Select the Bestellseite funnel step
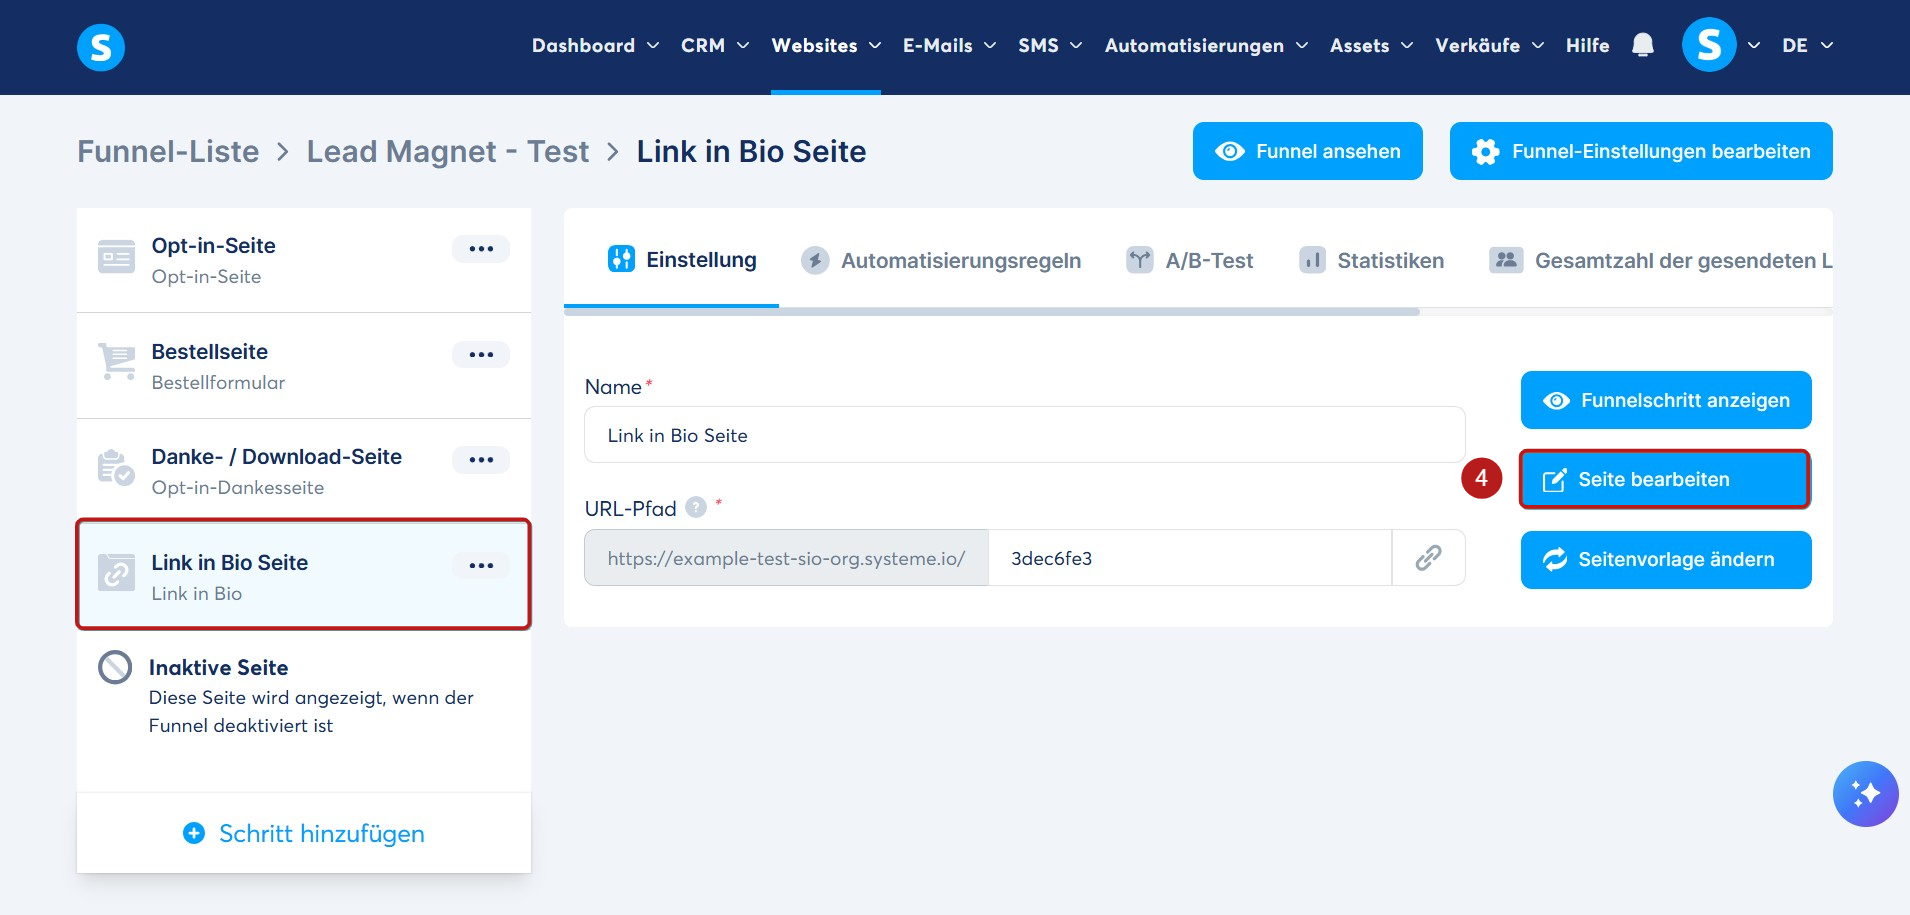This screenshot has width=1910, height=915. click(304, 366)
